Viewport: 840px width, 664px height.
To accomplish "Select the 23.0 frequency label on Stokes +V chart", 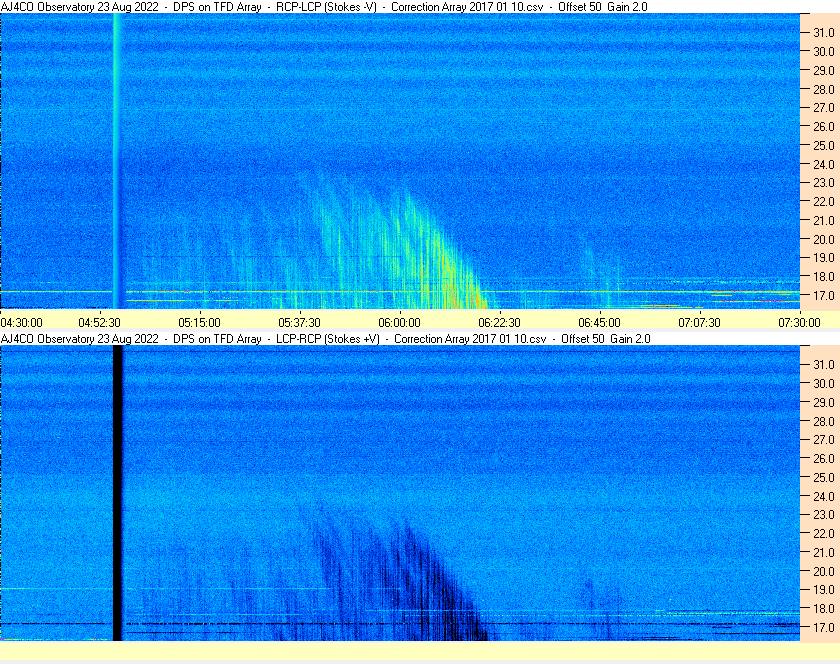I will pos(824,514).
